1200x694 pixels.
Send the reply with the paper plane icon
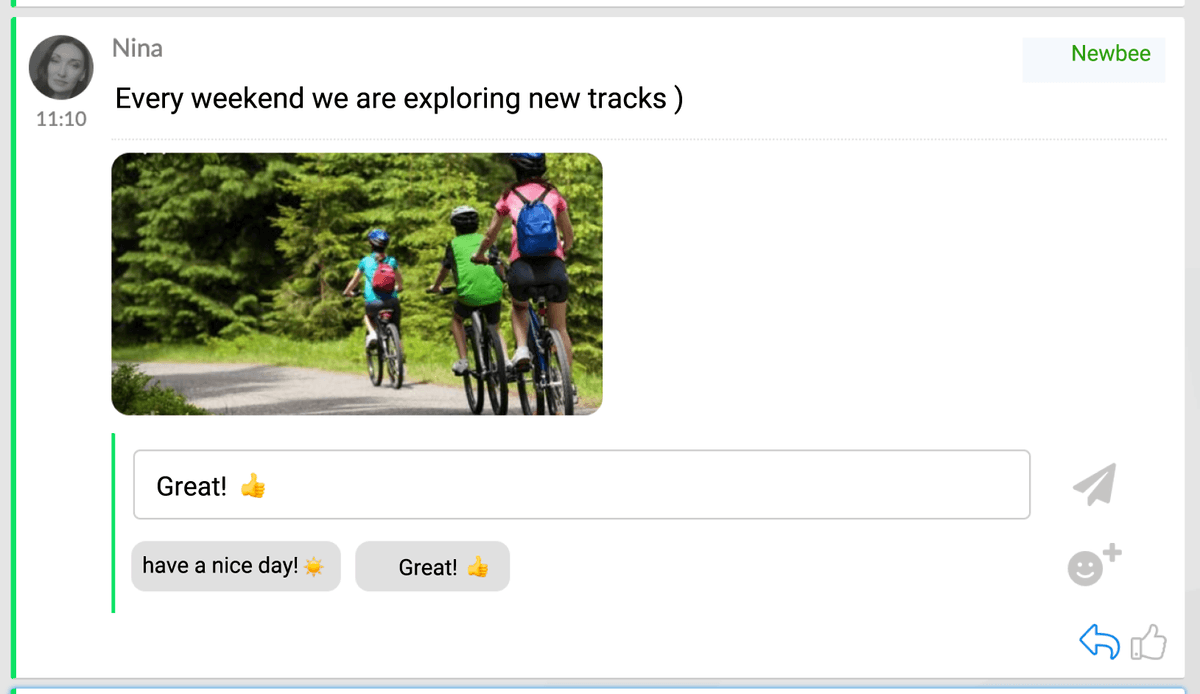point(1094,485)
